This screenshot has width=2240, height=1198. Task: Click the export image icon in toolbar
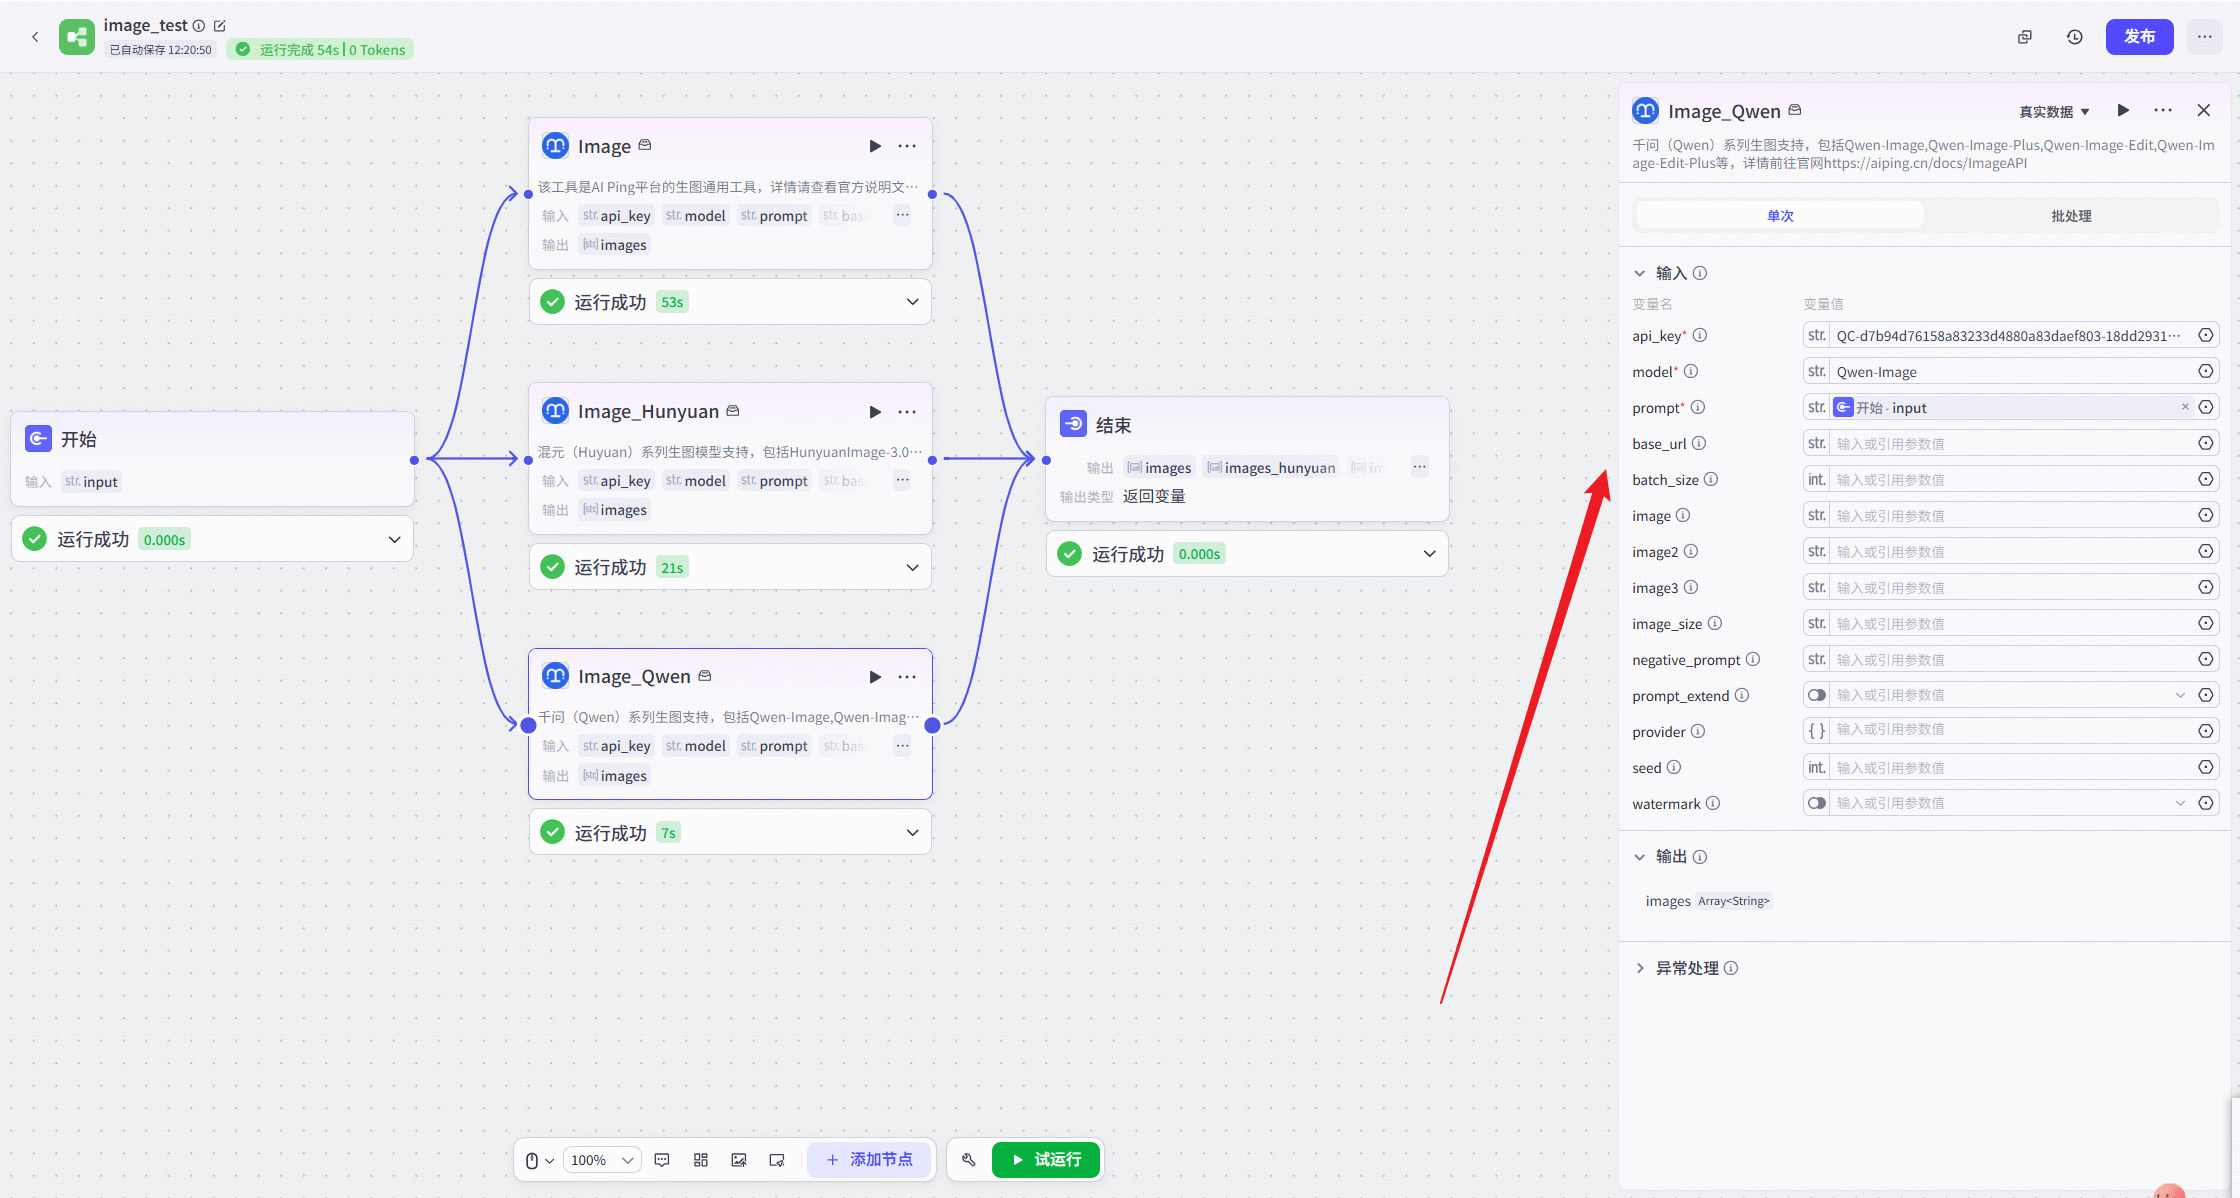pos(739,1160)
